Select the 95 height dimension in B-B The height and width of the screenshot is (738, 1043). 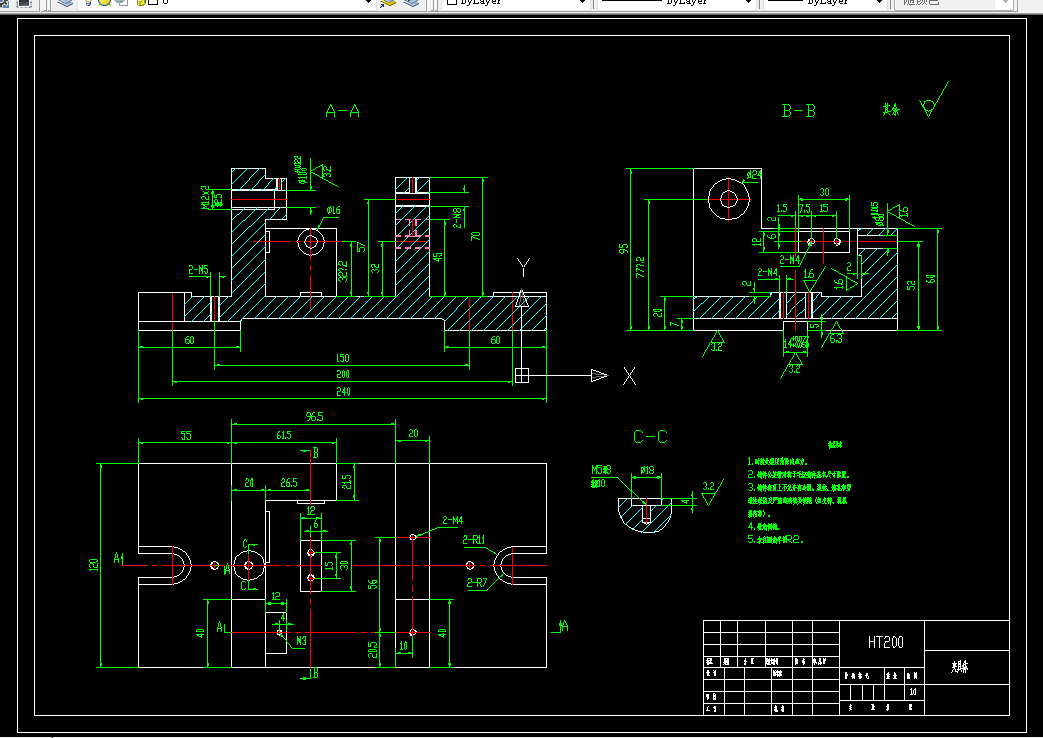click(x=623, y=248)
